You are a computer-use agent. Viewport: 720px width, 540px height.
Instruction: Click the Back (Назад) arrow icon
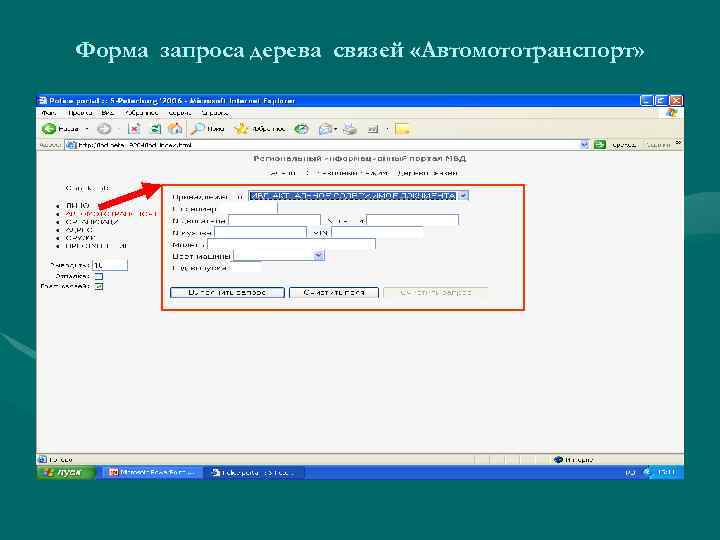[x=48, y=129]
